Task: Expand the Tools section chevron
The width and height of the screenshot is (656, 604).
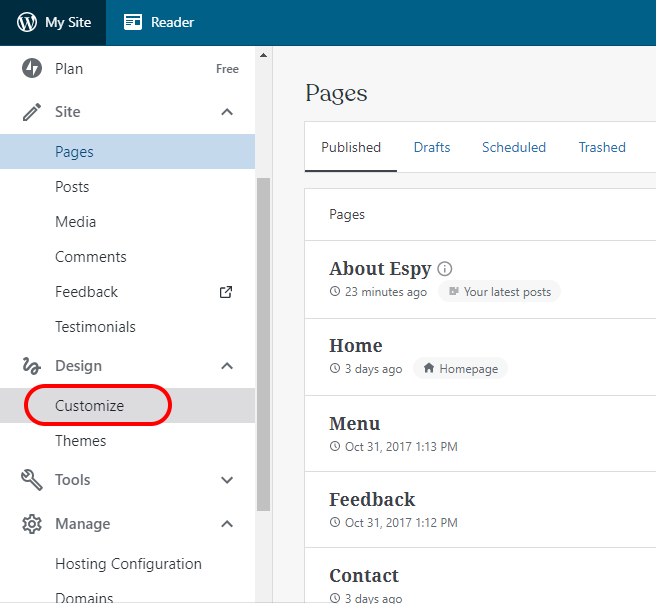Action: click(227, 480)
